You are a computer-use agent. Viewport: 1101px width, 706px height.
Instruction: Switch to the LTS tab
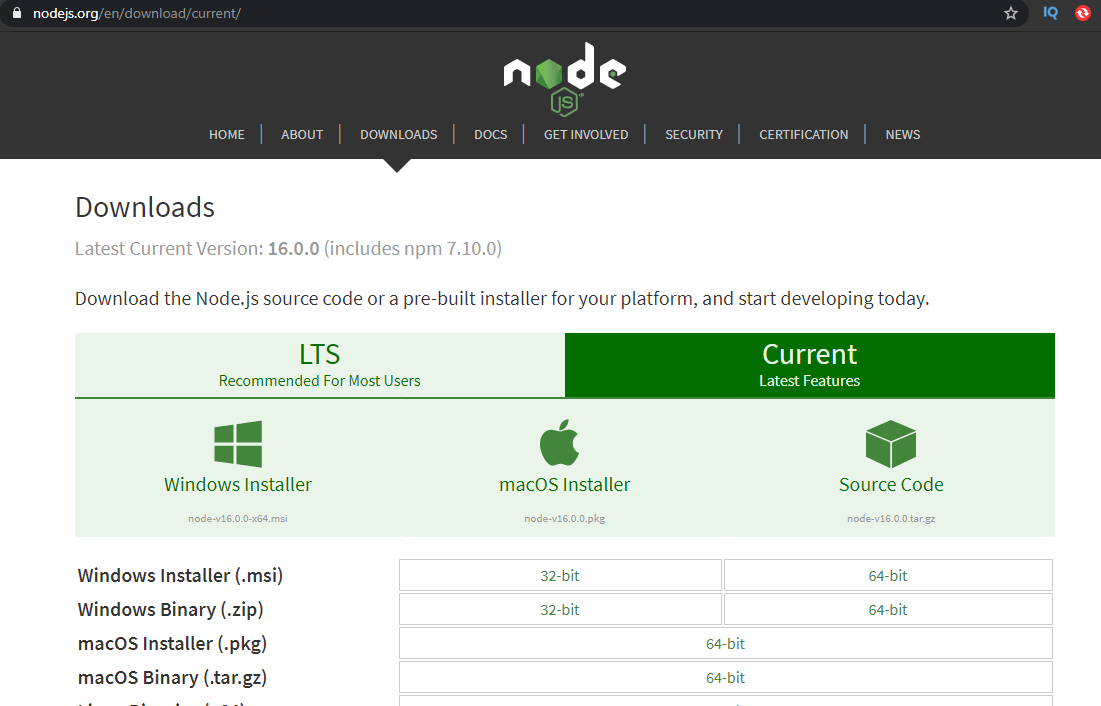pos(319,365)
